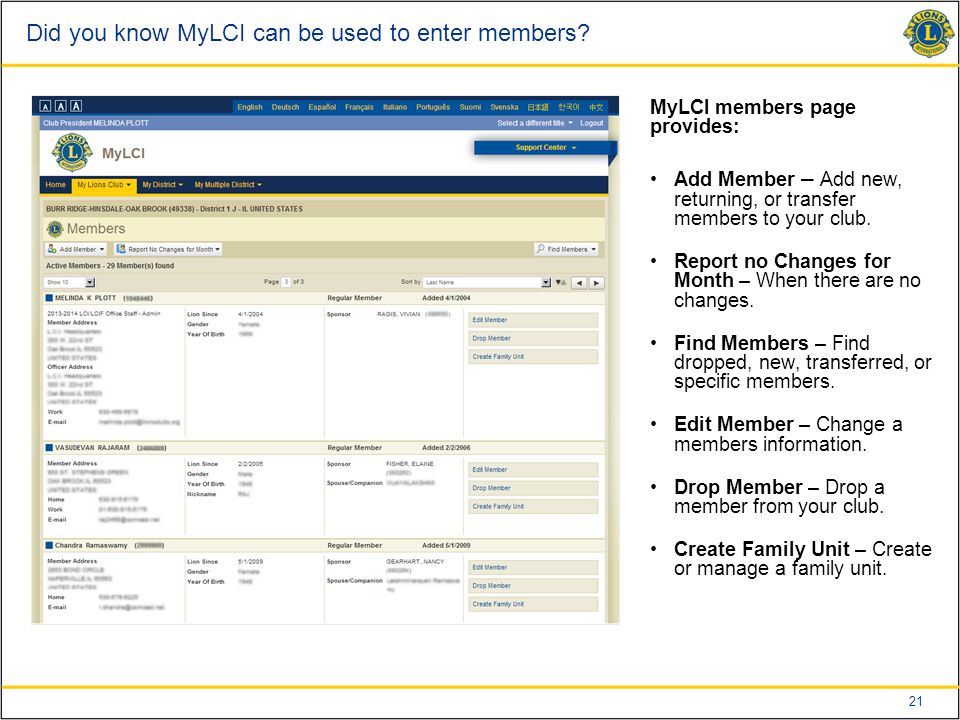Click Create Family Unit for VASUDEVAN RAJARAM
960x720 pixels.
click(x=533, y=506)
